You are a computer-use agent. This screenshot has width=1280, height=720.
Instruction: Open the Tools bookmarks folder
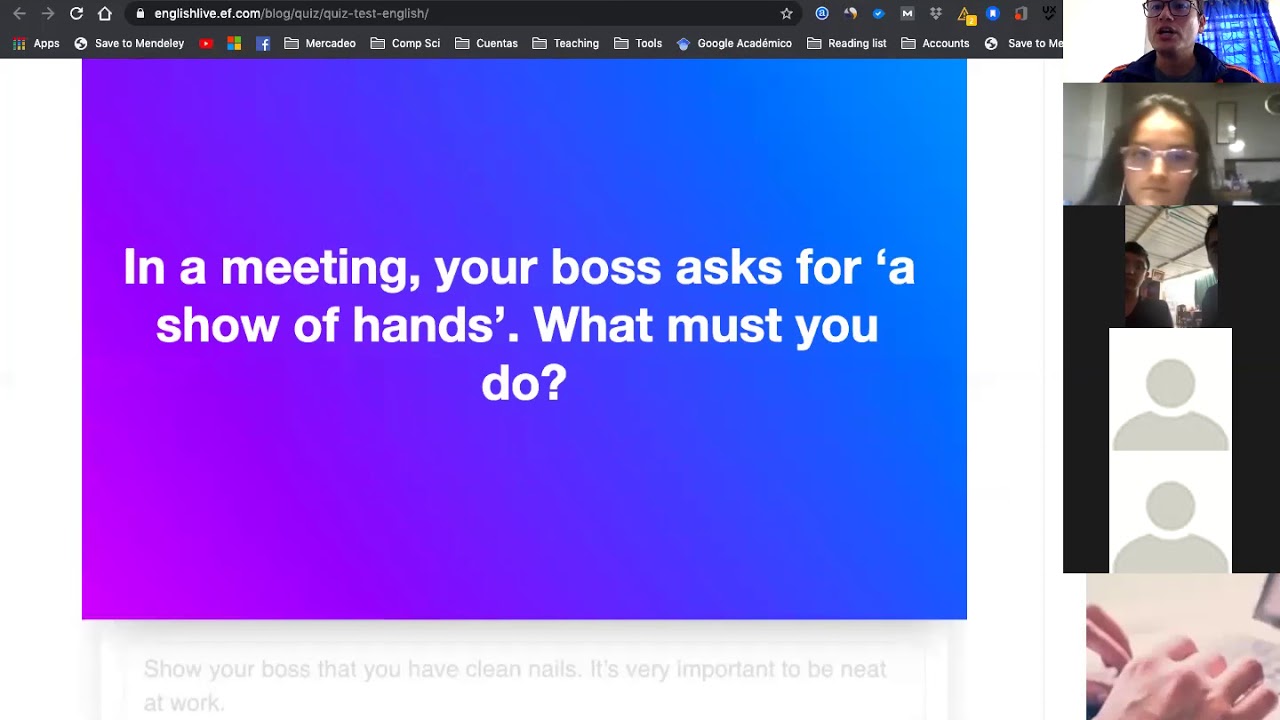[x=638, y=44]
